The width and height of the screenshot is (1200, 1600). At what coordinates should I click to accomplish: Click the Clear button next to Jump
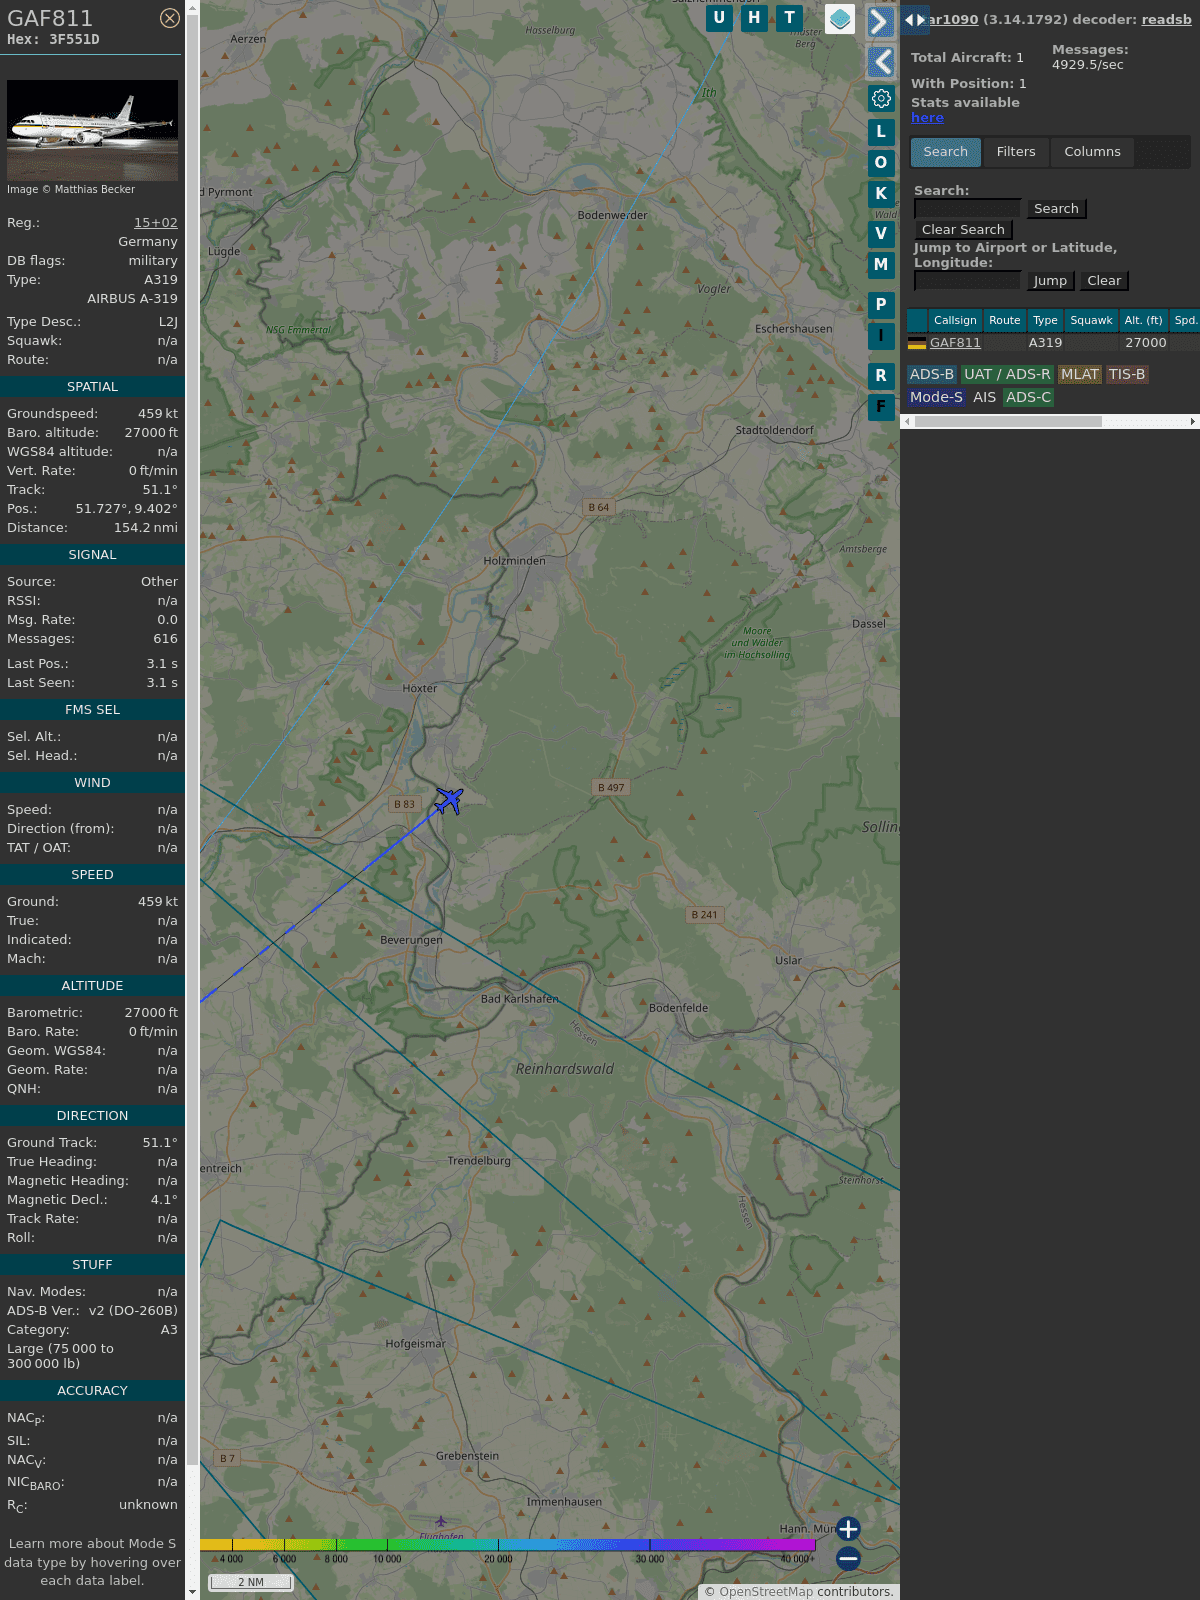pyautogui.click(x=1104, y=280)
